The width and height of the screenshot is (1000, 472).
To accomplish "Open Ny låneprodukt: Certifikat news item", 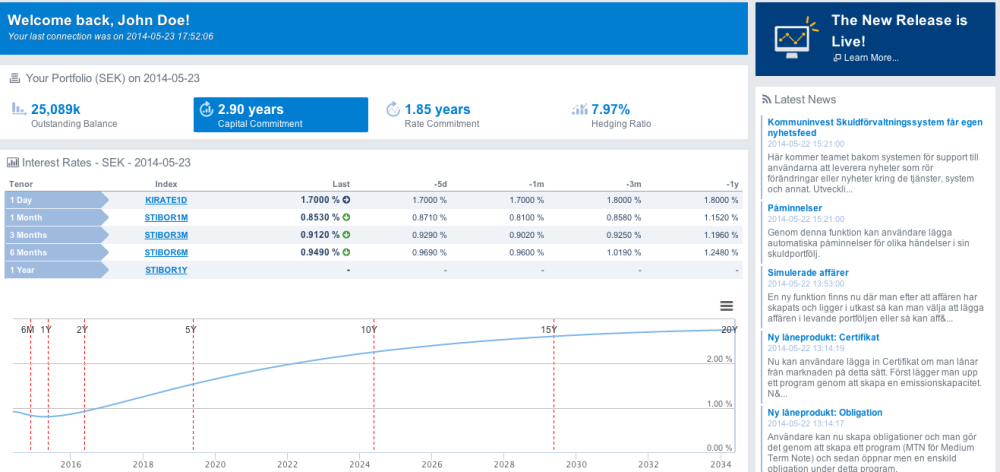I will [824, 337].
